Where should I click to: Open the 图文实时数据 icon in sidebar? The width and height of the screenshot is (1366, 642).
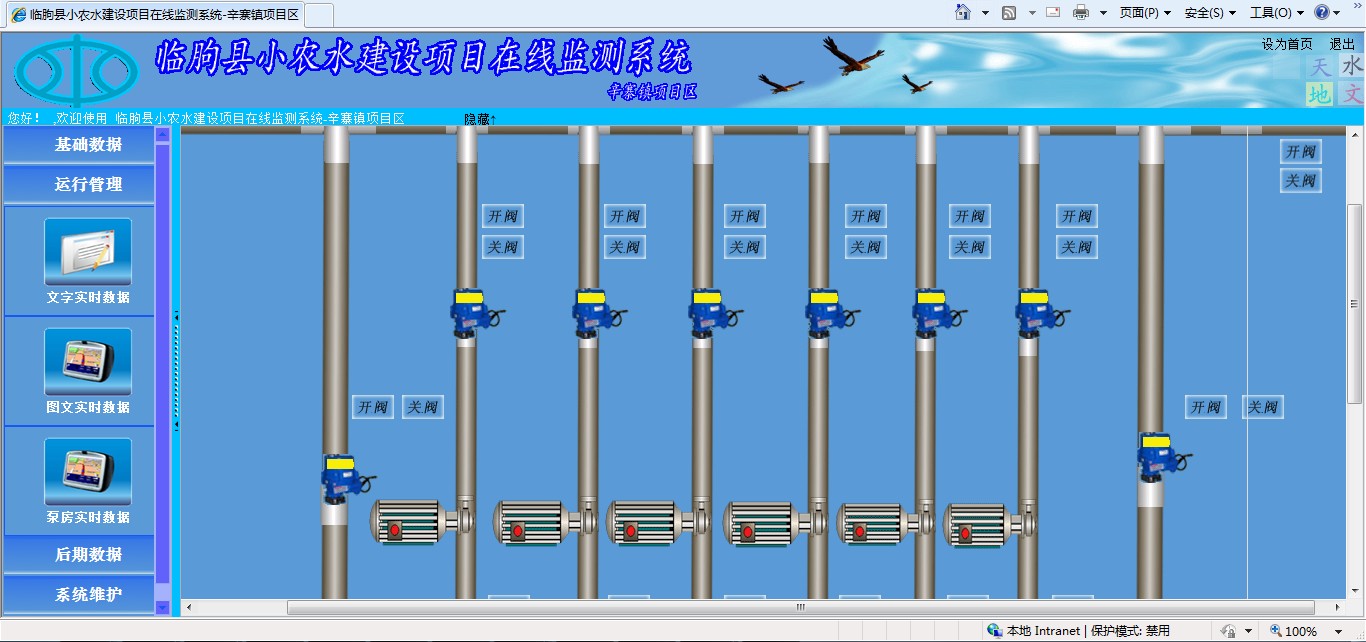point(88,362)
